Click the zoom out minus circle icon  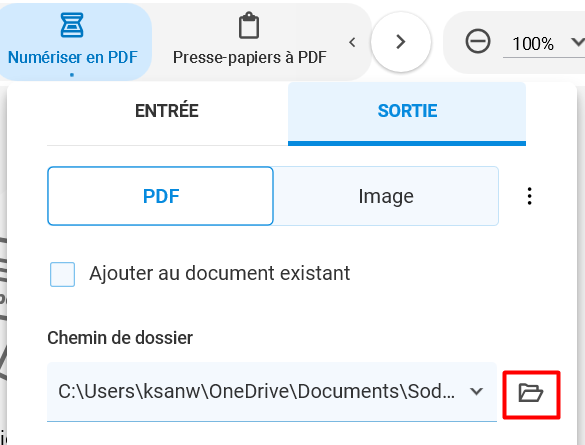point(478,41)
